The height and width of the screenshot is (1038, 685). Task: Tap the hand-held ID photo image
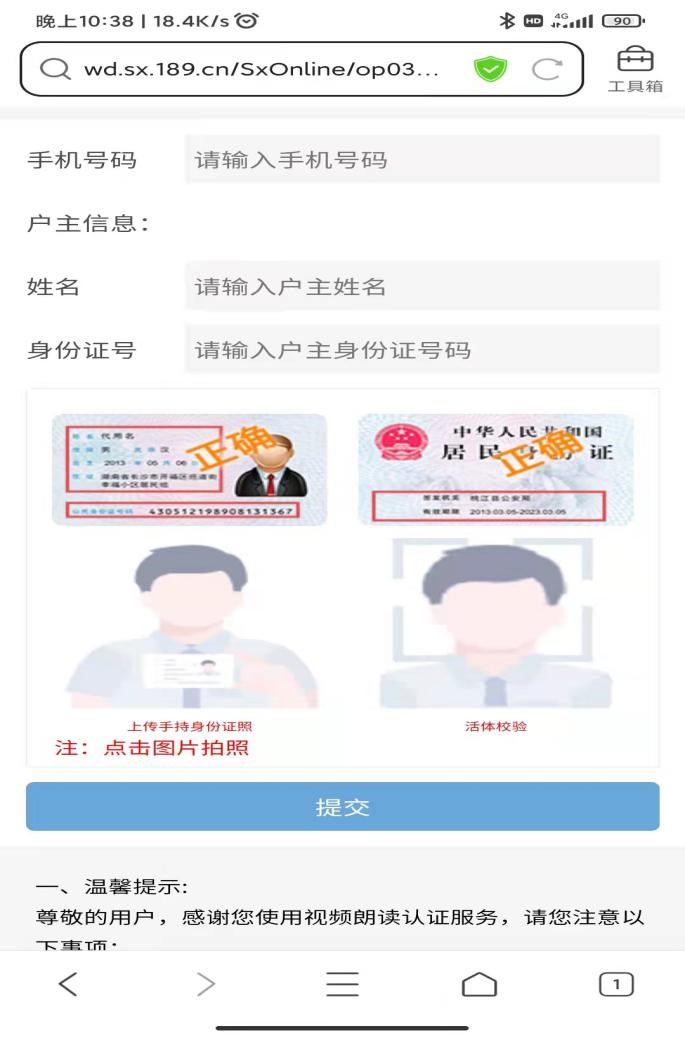click(x=191, y=626)
